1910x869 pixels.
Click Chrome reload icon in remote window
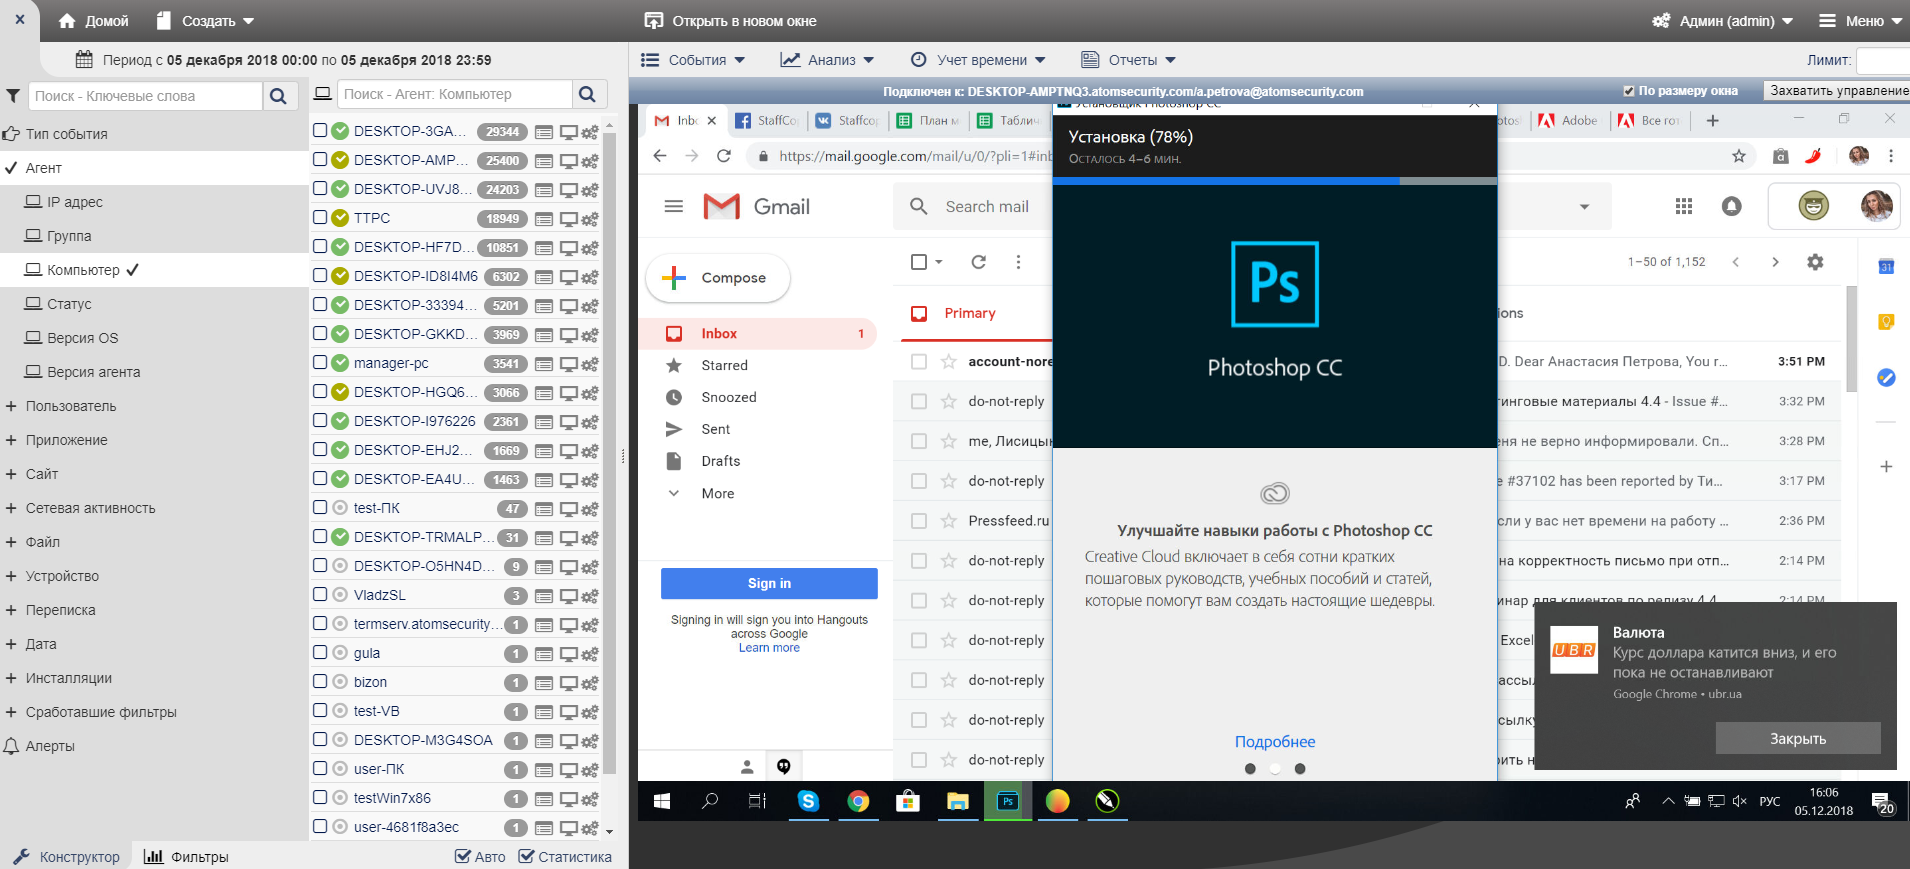coord(724,156)
